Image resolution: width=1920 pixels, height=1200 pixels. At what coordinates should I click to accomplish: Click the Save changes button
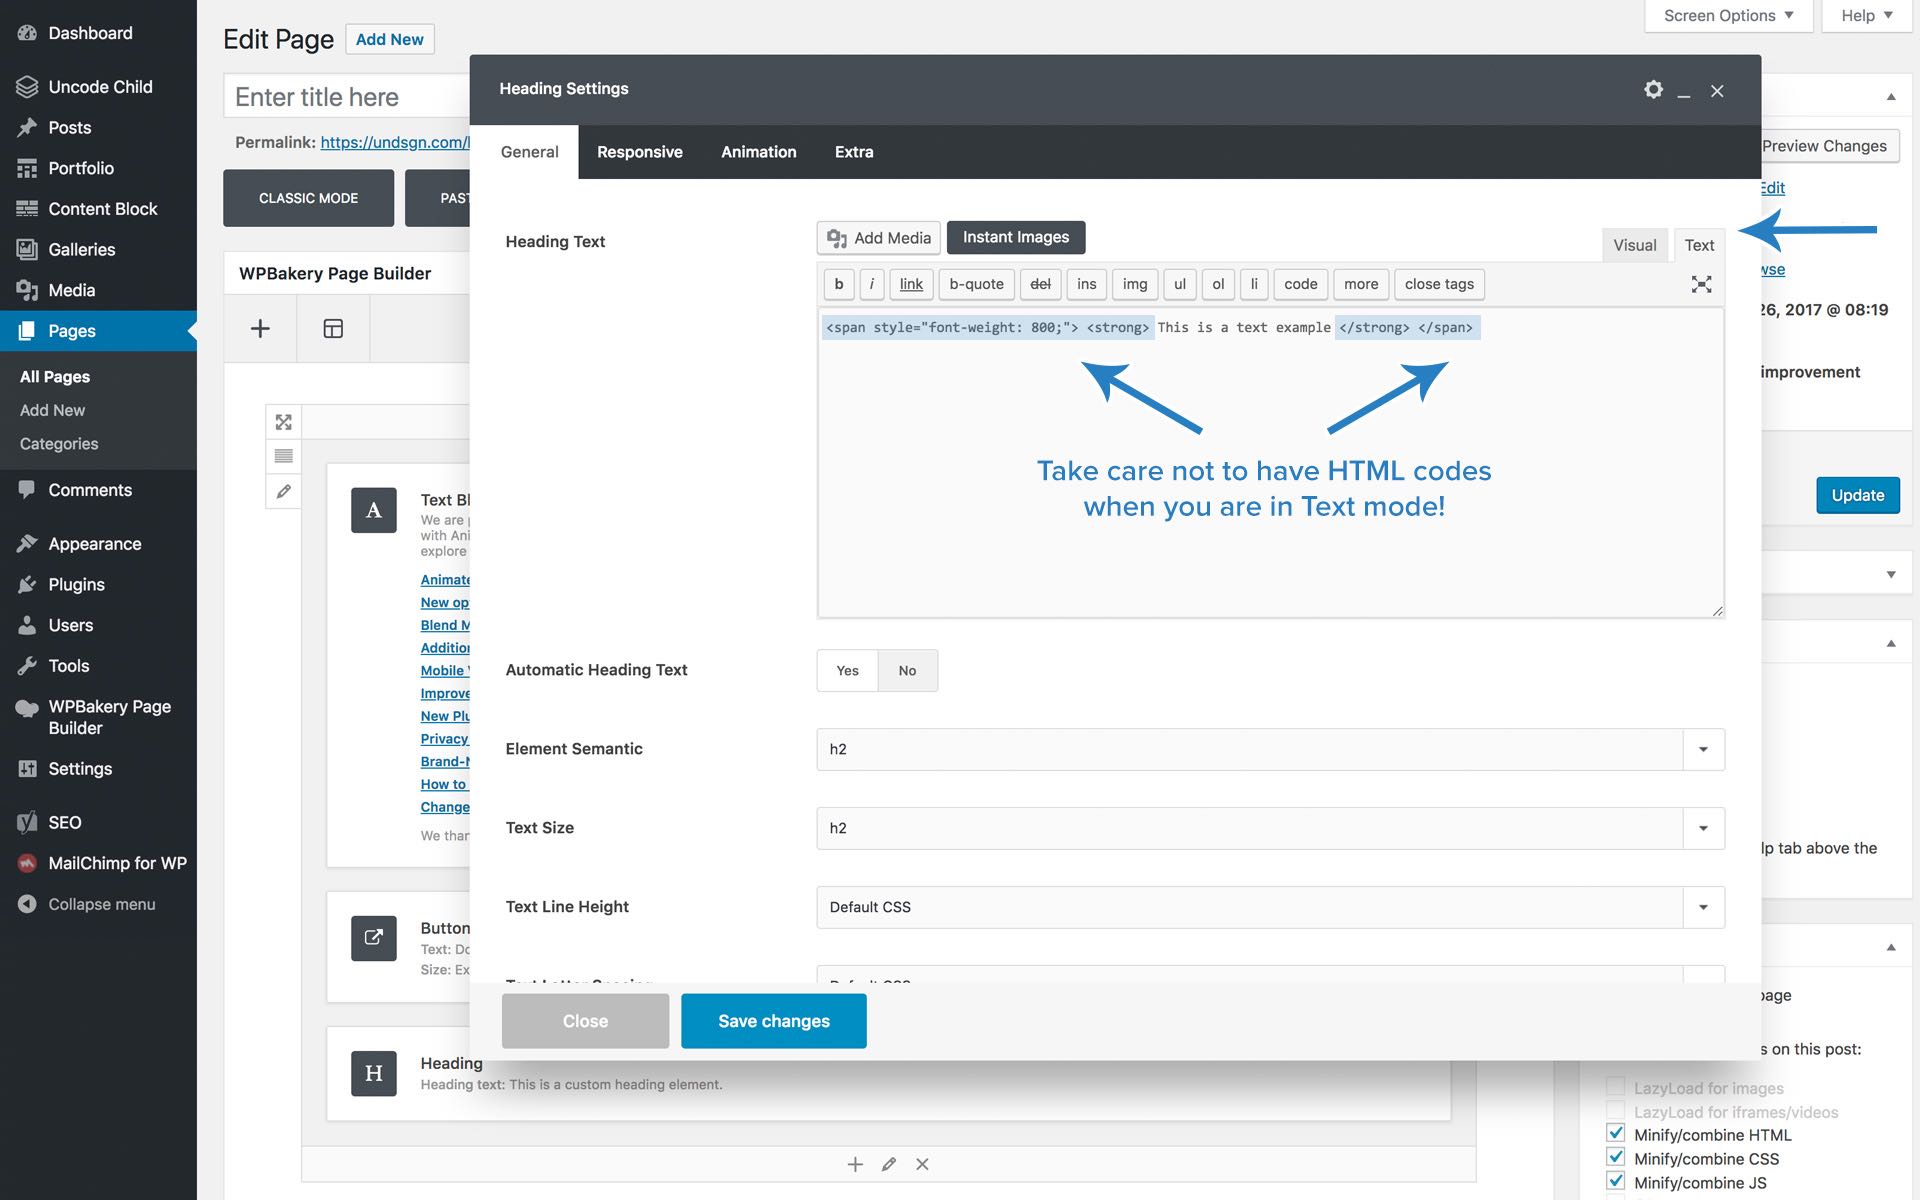[773, 1021]
